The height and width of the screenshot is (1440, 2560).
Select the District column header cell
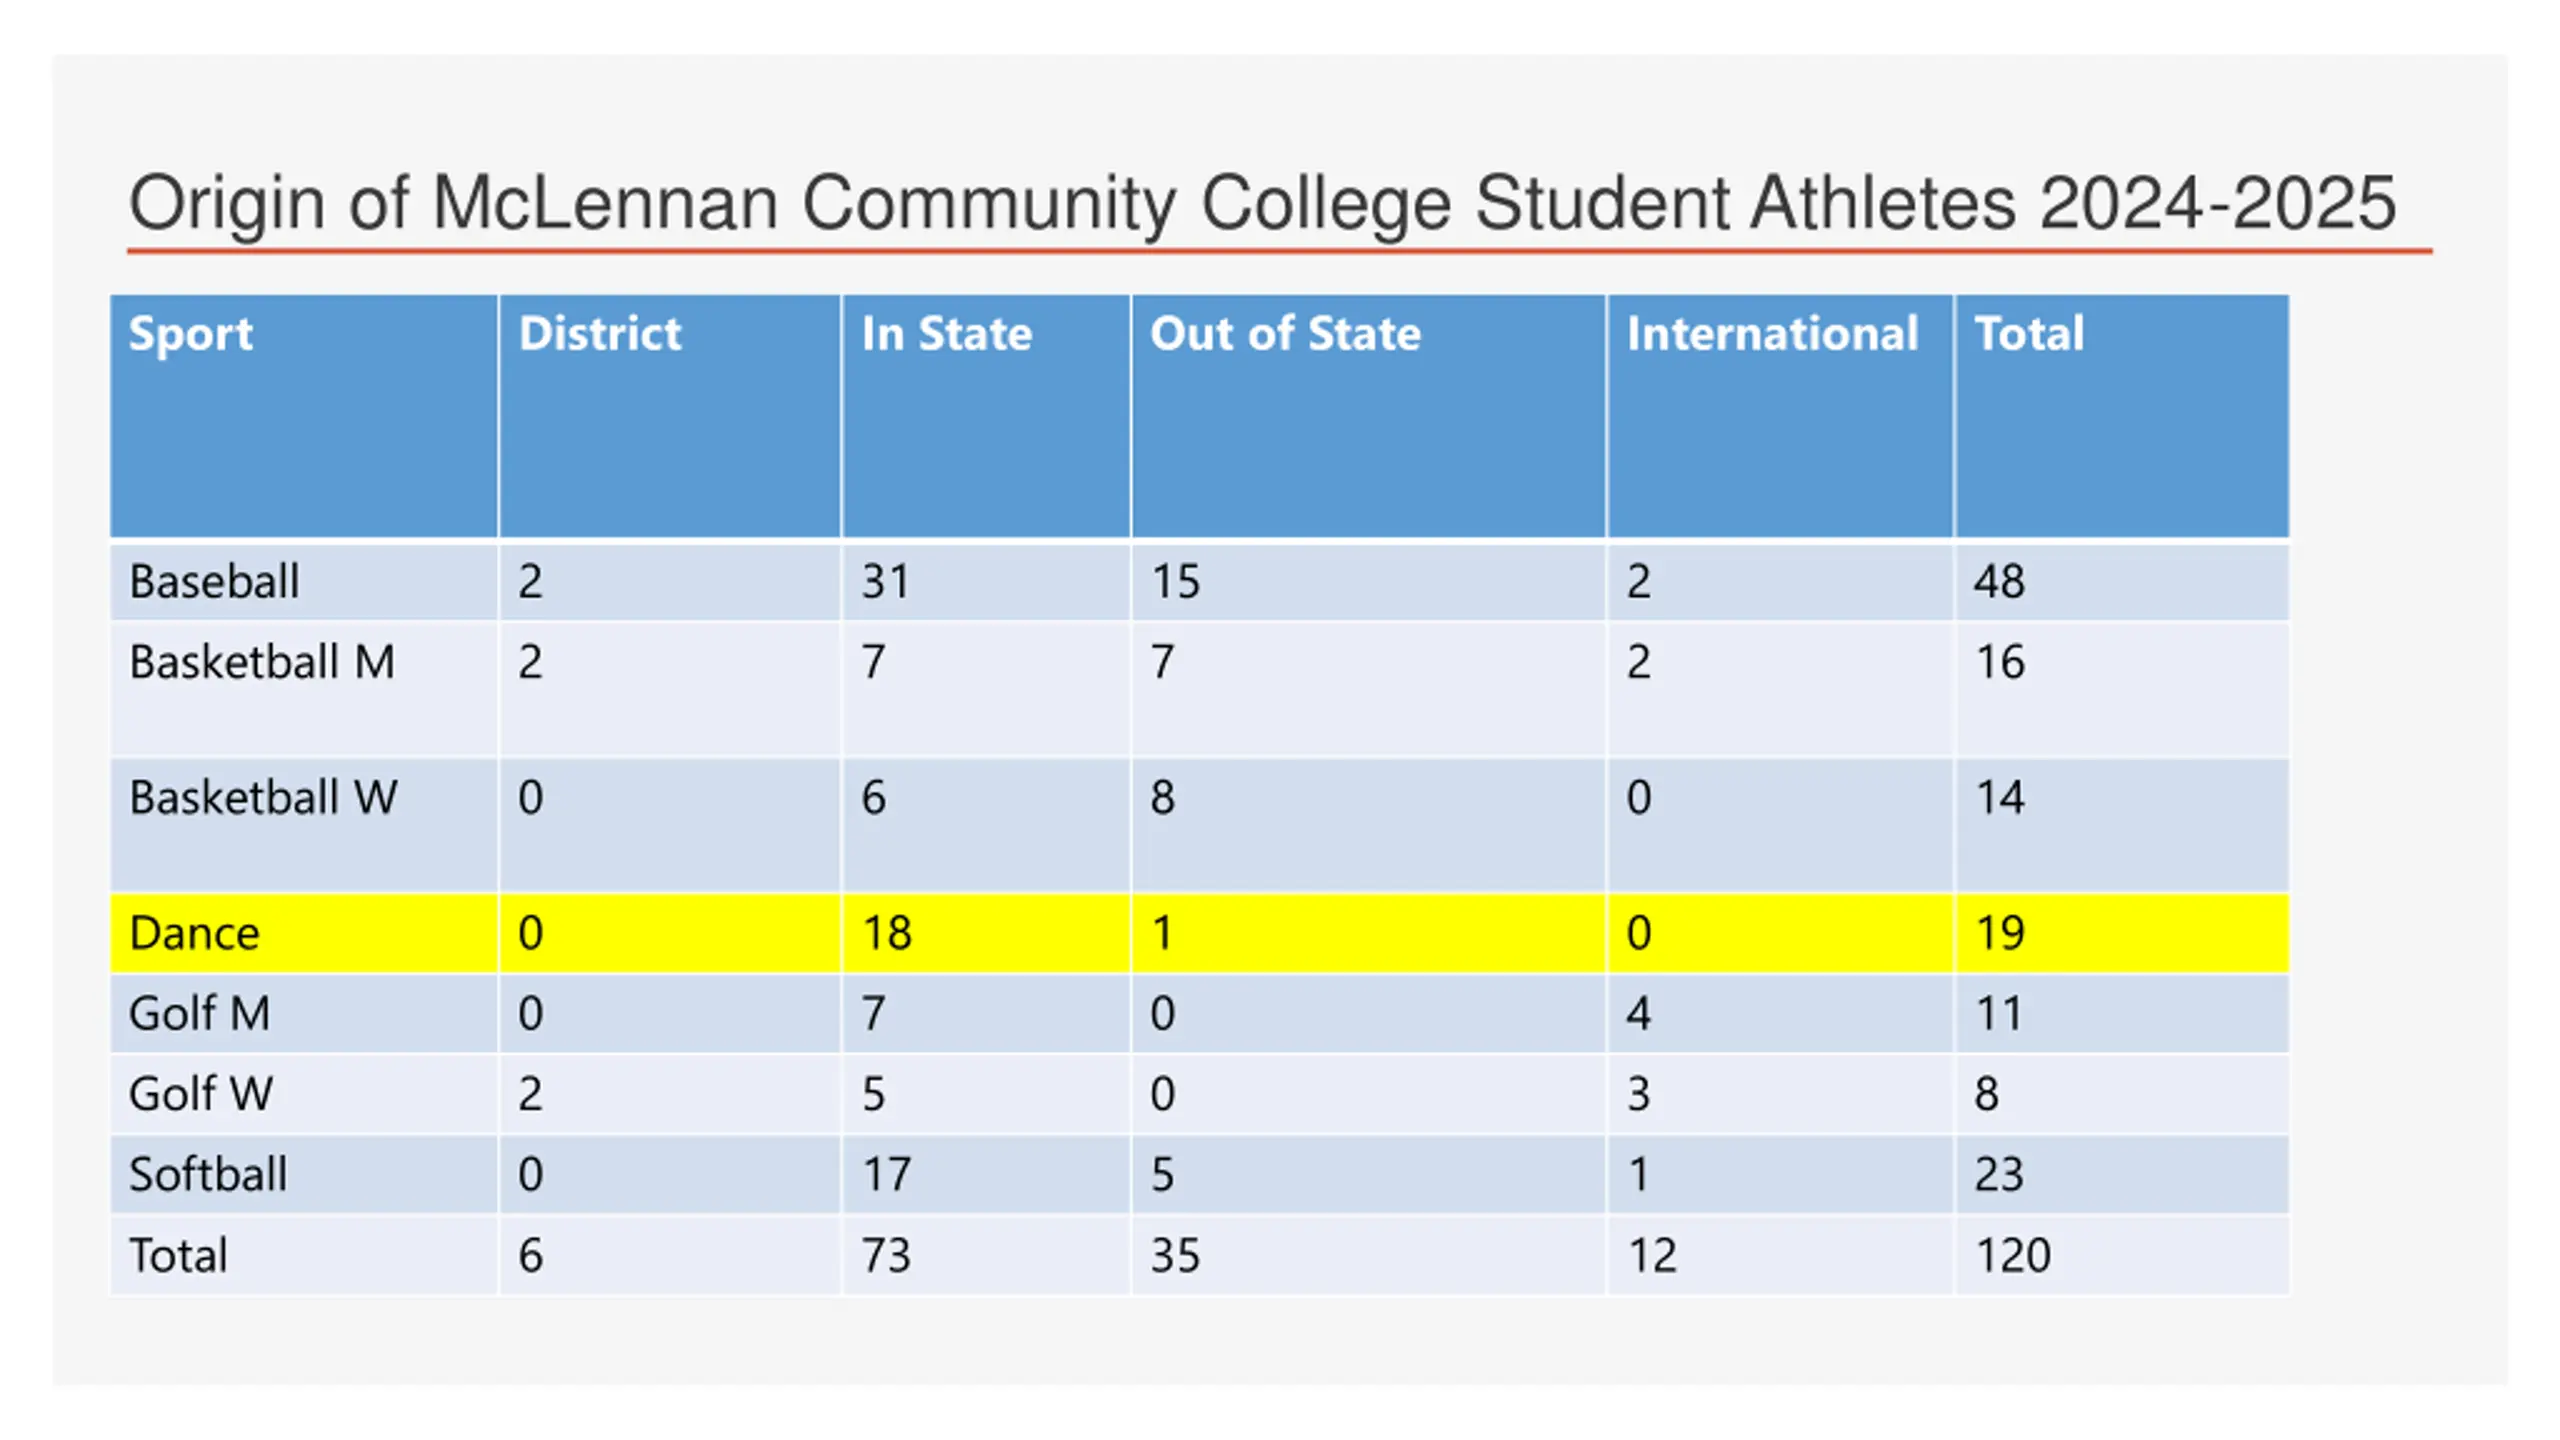click(670, 416)
